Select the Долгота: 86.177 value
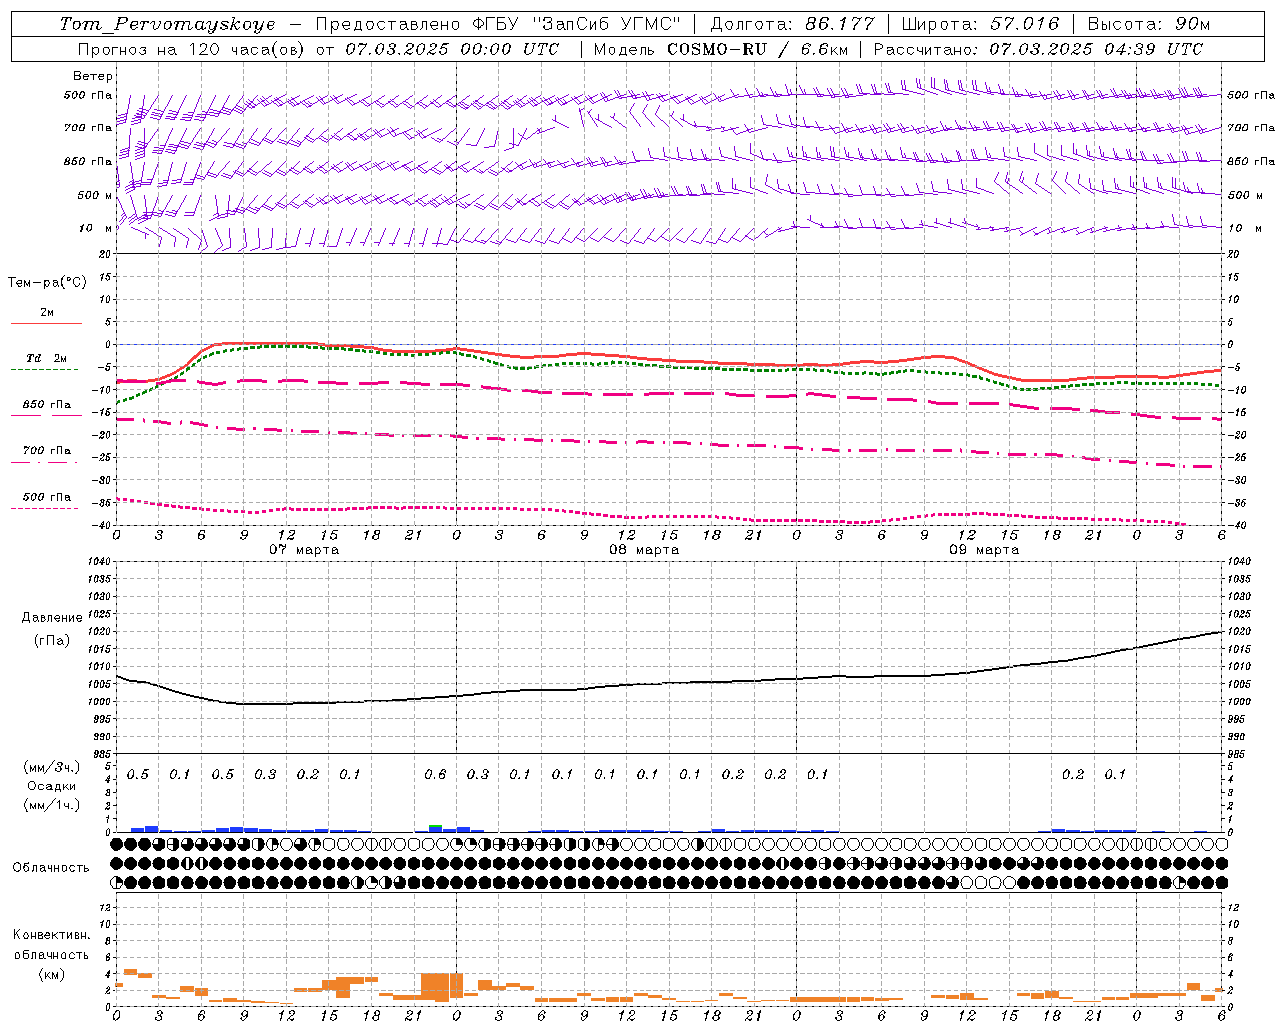The width and height of the screenshot is (1280, 1024). point(792,24)
